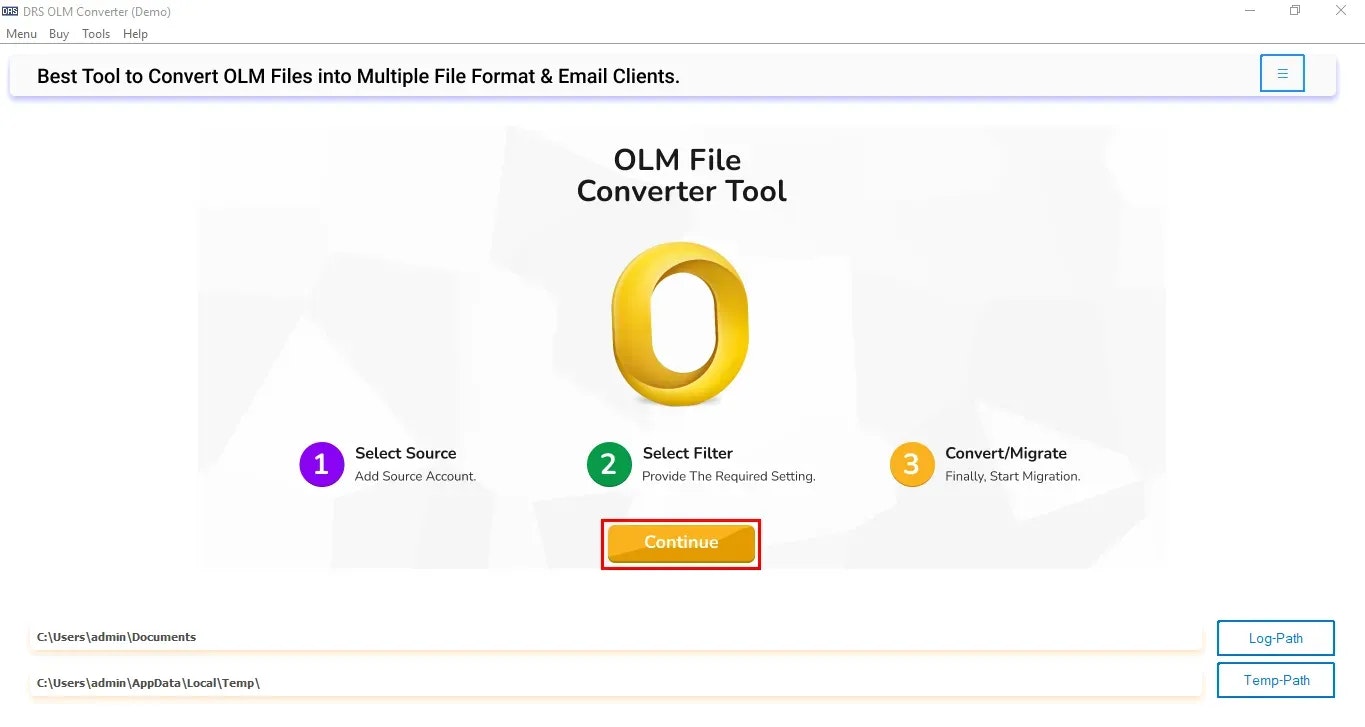Screen dimensions: 1365x727
Task: Click 'Provide The Required Setting.' text
Action: 729,476
